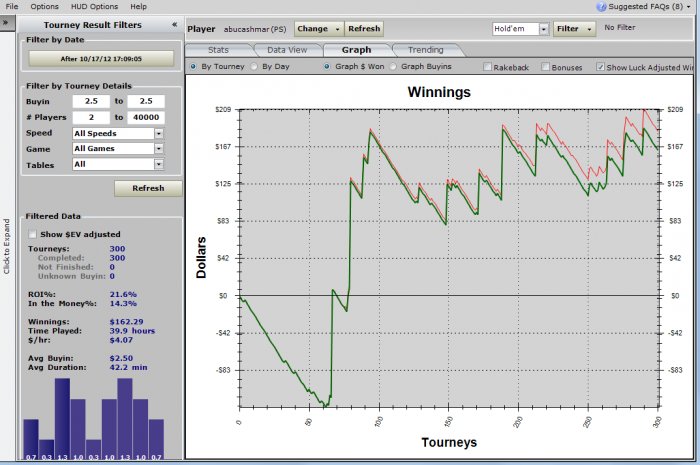Expand the collapsed left sidebar arrow
The width and height of the screenshot is (700, 465).
click(6, 22)
